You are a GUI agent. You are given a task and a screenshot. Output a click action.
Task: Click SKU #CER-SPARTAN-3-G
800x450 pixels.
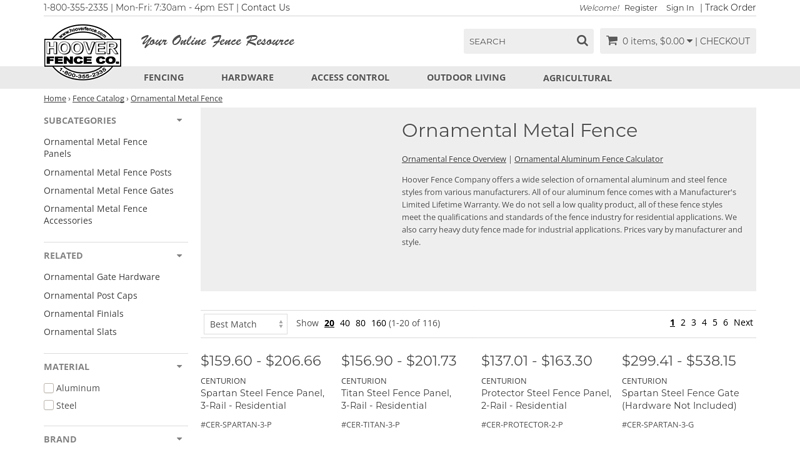pos(657,424)
